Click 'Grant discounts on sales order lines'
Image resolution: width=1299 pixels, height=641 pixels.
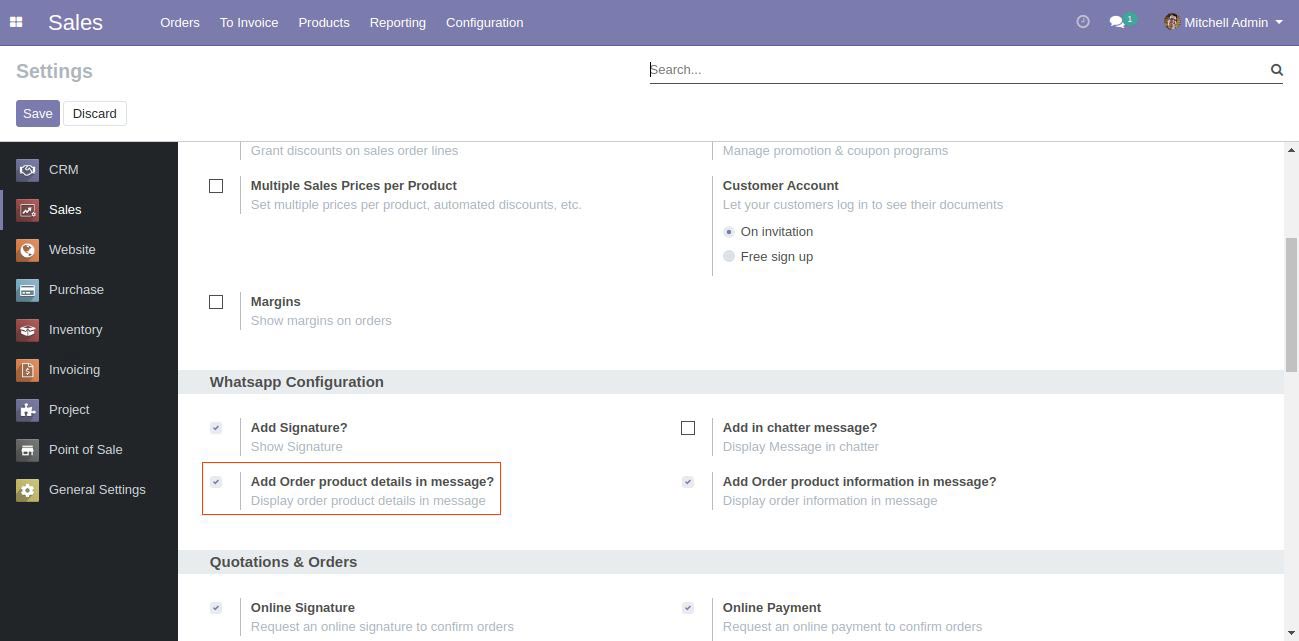[354, 151]
